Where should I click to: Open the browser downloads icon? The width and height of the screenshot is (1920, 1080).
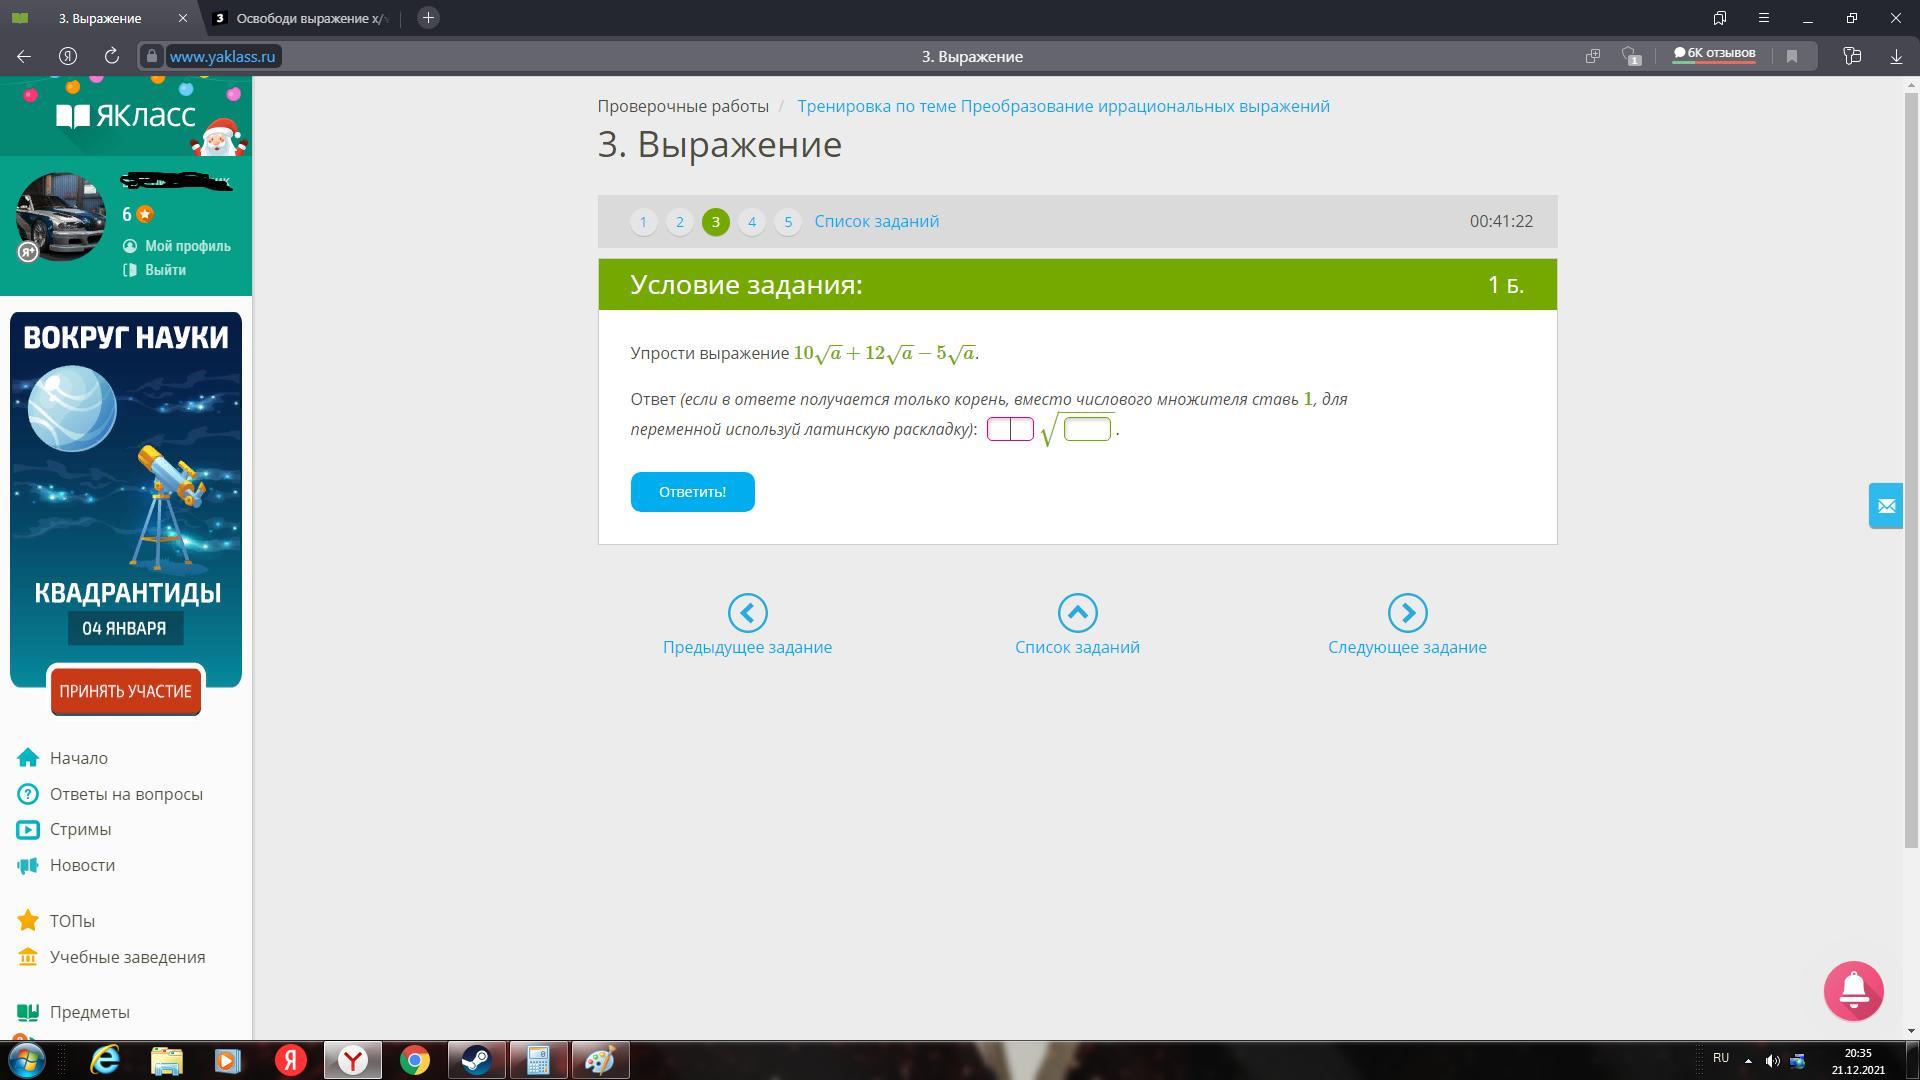point(1896,56)
